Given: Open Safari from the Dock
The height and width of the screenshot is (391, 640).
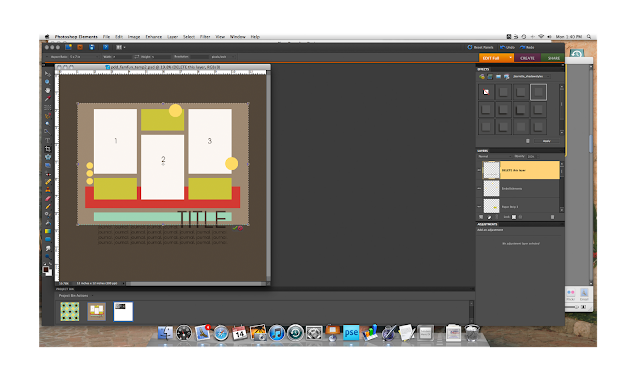Looking at the screenshot, I should pyautogui.click(x=221, y=333).
